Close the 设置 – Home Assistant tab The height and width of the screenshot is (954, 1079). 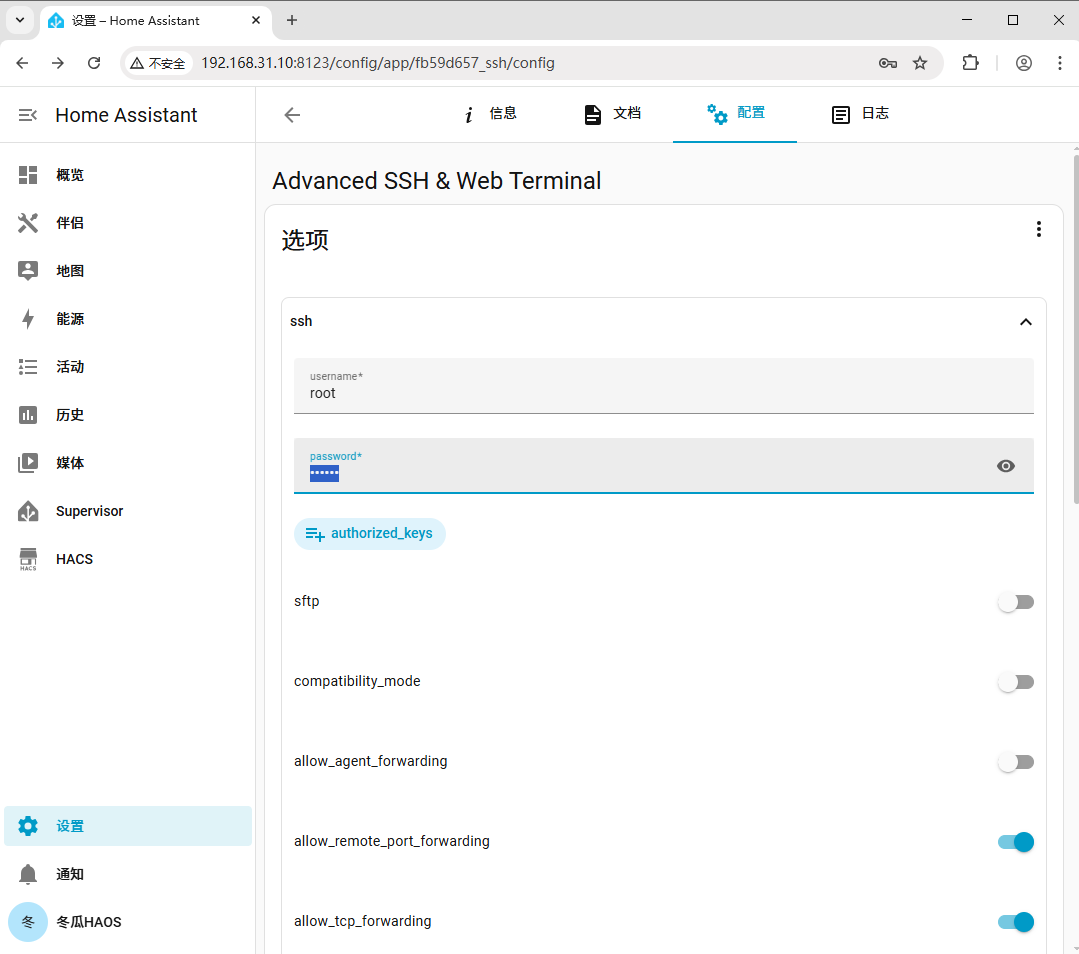pos(256,20)
